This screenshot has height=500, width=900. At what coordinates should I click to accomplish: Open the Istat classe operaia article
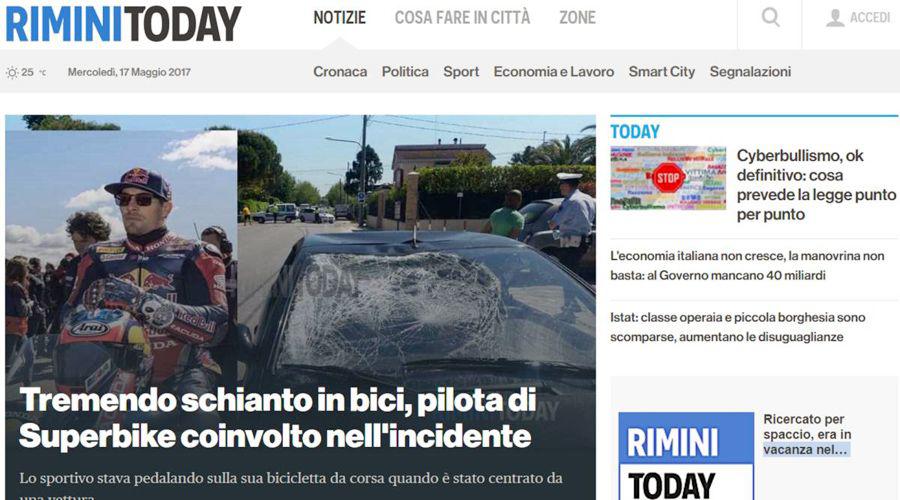tap(738, 327)
